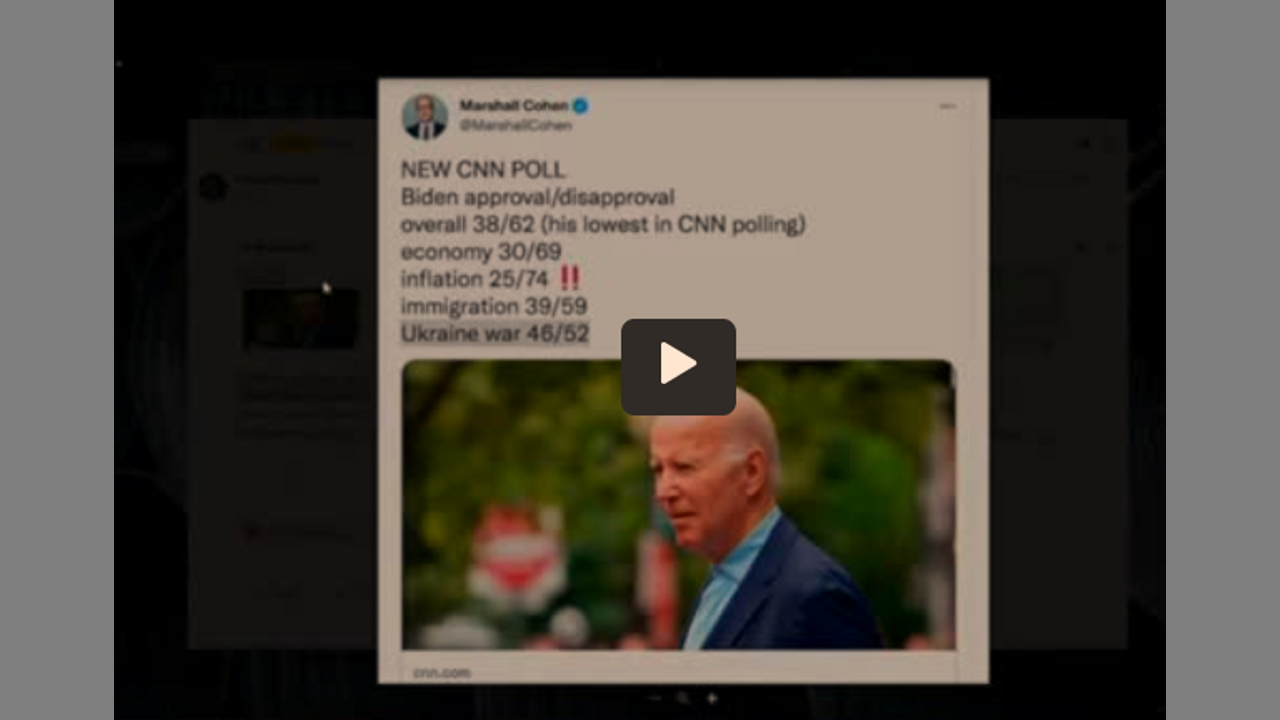Image resolution: width=1280 pixels, height=720 pixels.
Task: Follow the cnn.com link card
Action: (x=441, y=672)
